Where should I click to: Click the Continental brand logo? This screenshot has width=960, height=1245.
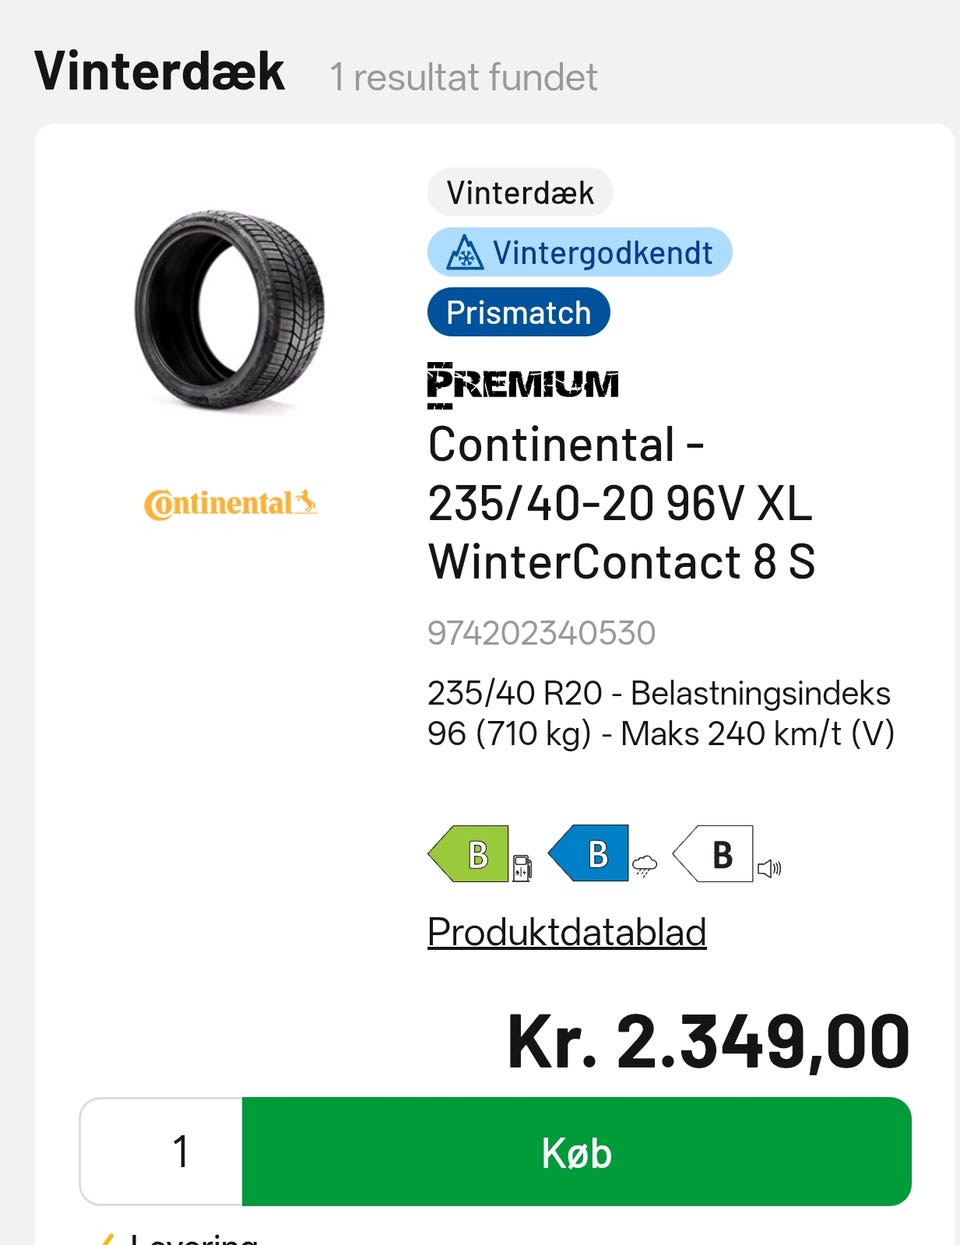click(x=231, y=503)
